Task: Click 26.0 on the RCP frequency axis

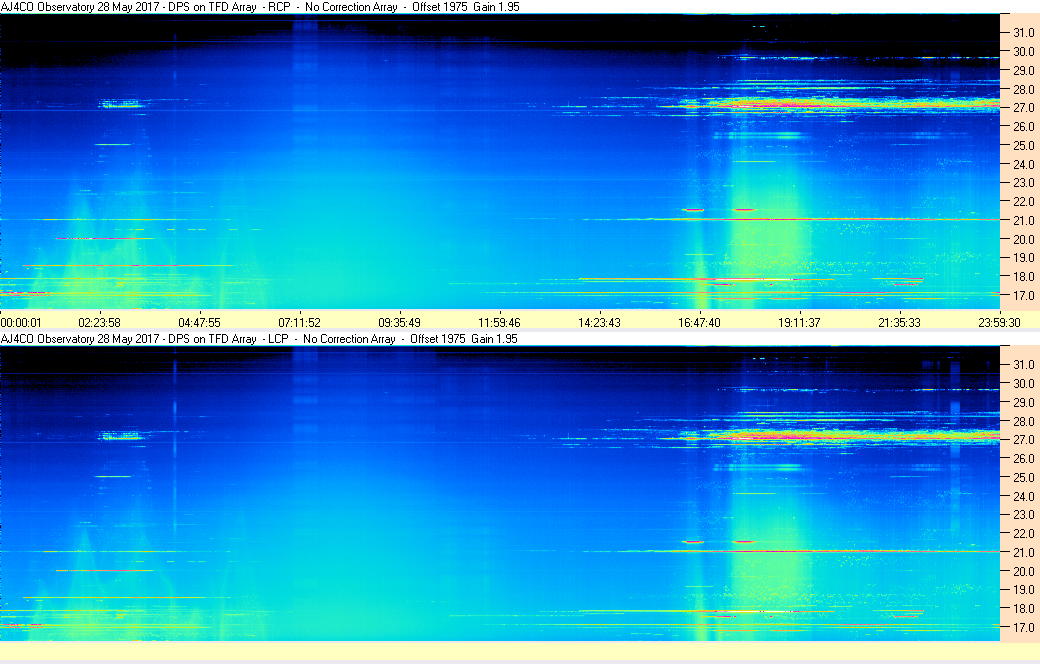Action: pos(1023,127)
